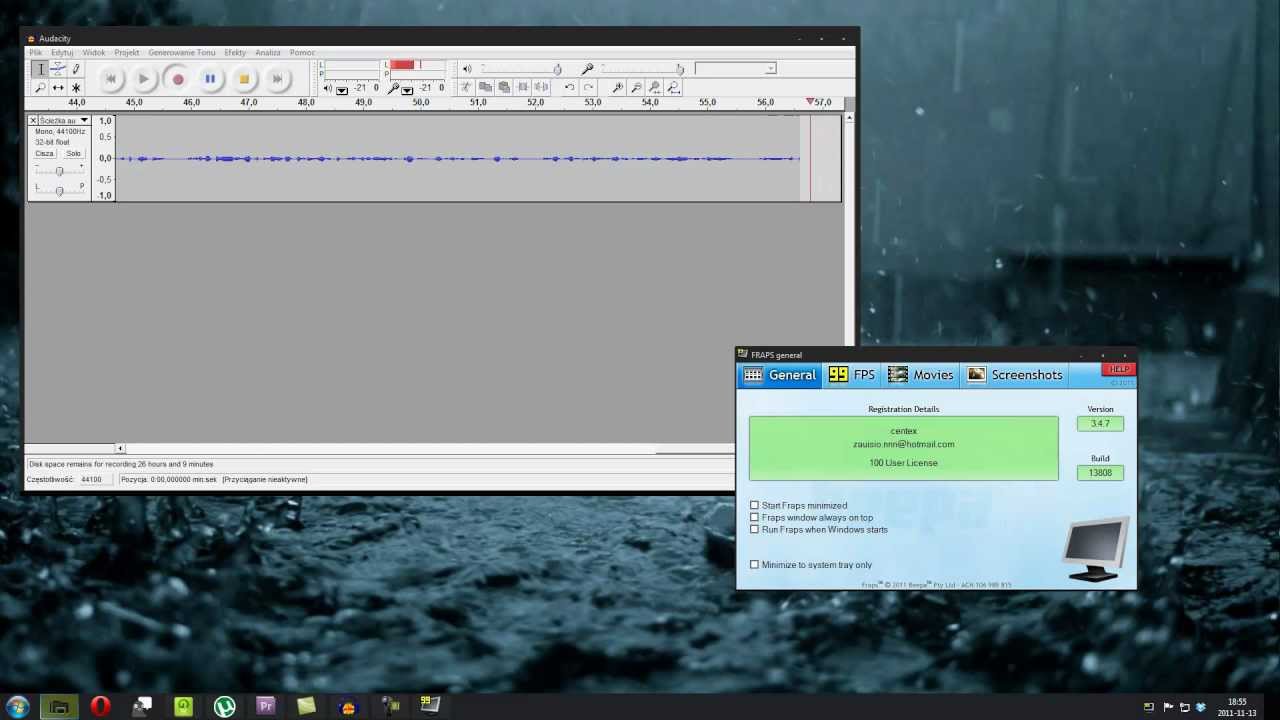The image size is (1280, 720).
Task: Undo the last Audacity action
Action: pyautogui.click(x=569, y=88)
